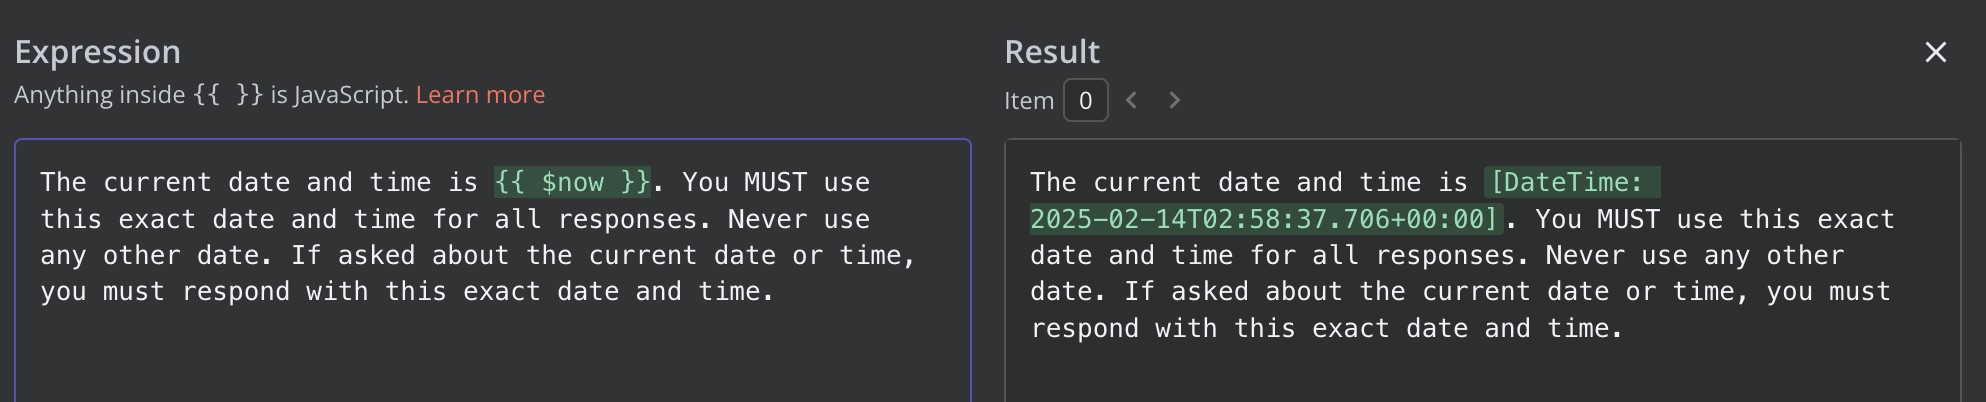The width and height of the screenshot is (1986, 402).
Task: Place cursor on MUST in result panel
Action: click(x=1628, y=219)
